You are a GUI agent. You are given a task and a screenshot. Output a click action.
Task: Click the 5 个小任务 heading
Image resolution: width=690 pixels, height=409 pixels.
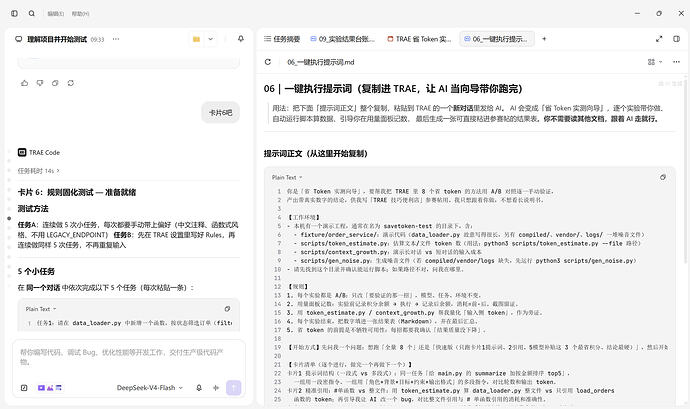click(36, 271)
